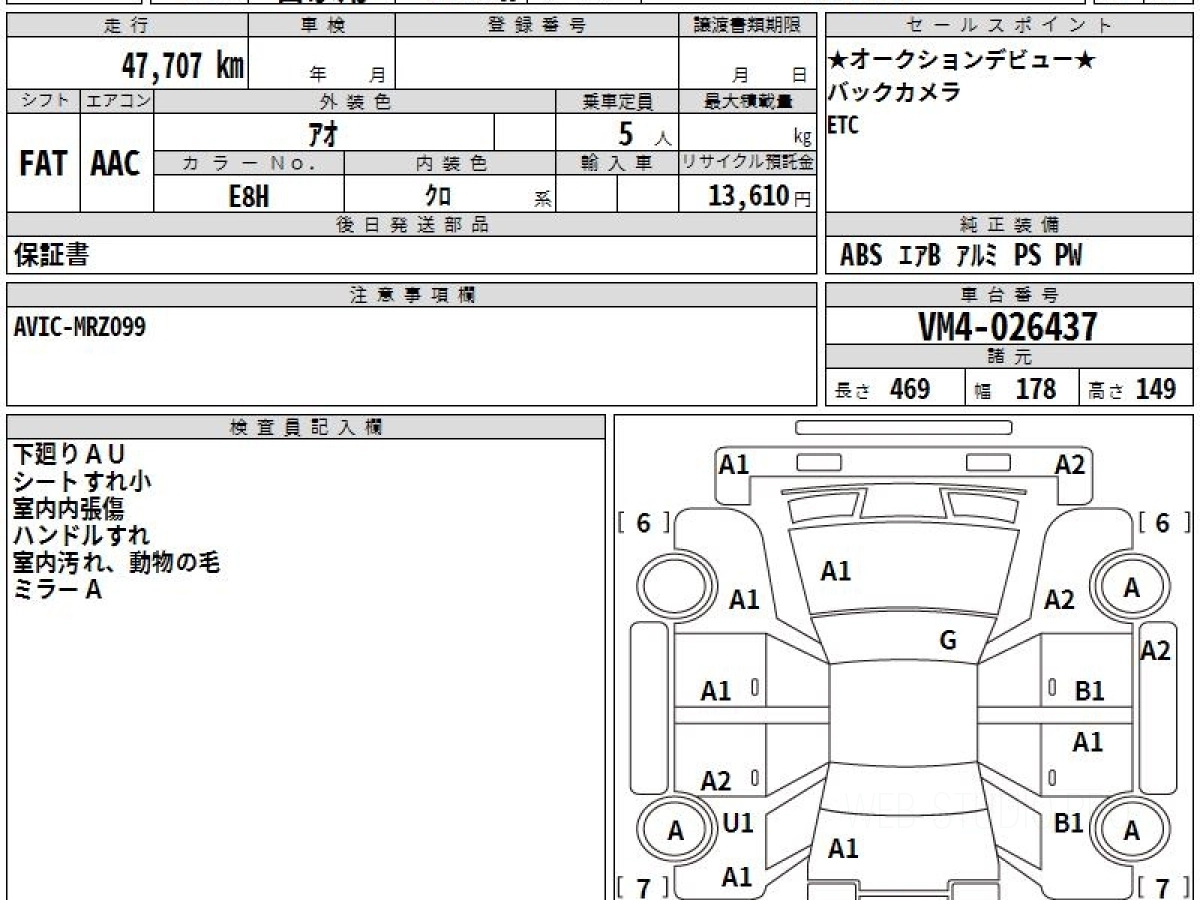Viewport: 1200px width, 900px height.
Task: Select the バックカメラ line
Action: (895, 93)
